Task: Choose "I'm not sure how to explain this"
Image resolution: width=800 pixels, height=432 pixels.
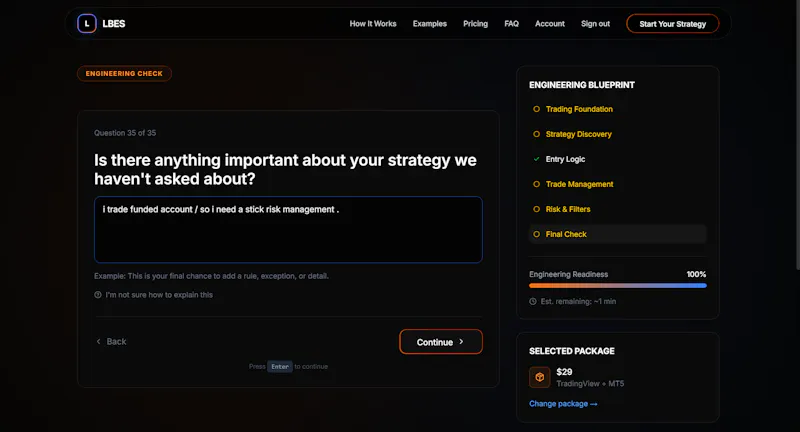Action: [159, 295]
